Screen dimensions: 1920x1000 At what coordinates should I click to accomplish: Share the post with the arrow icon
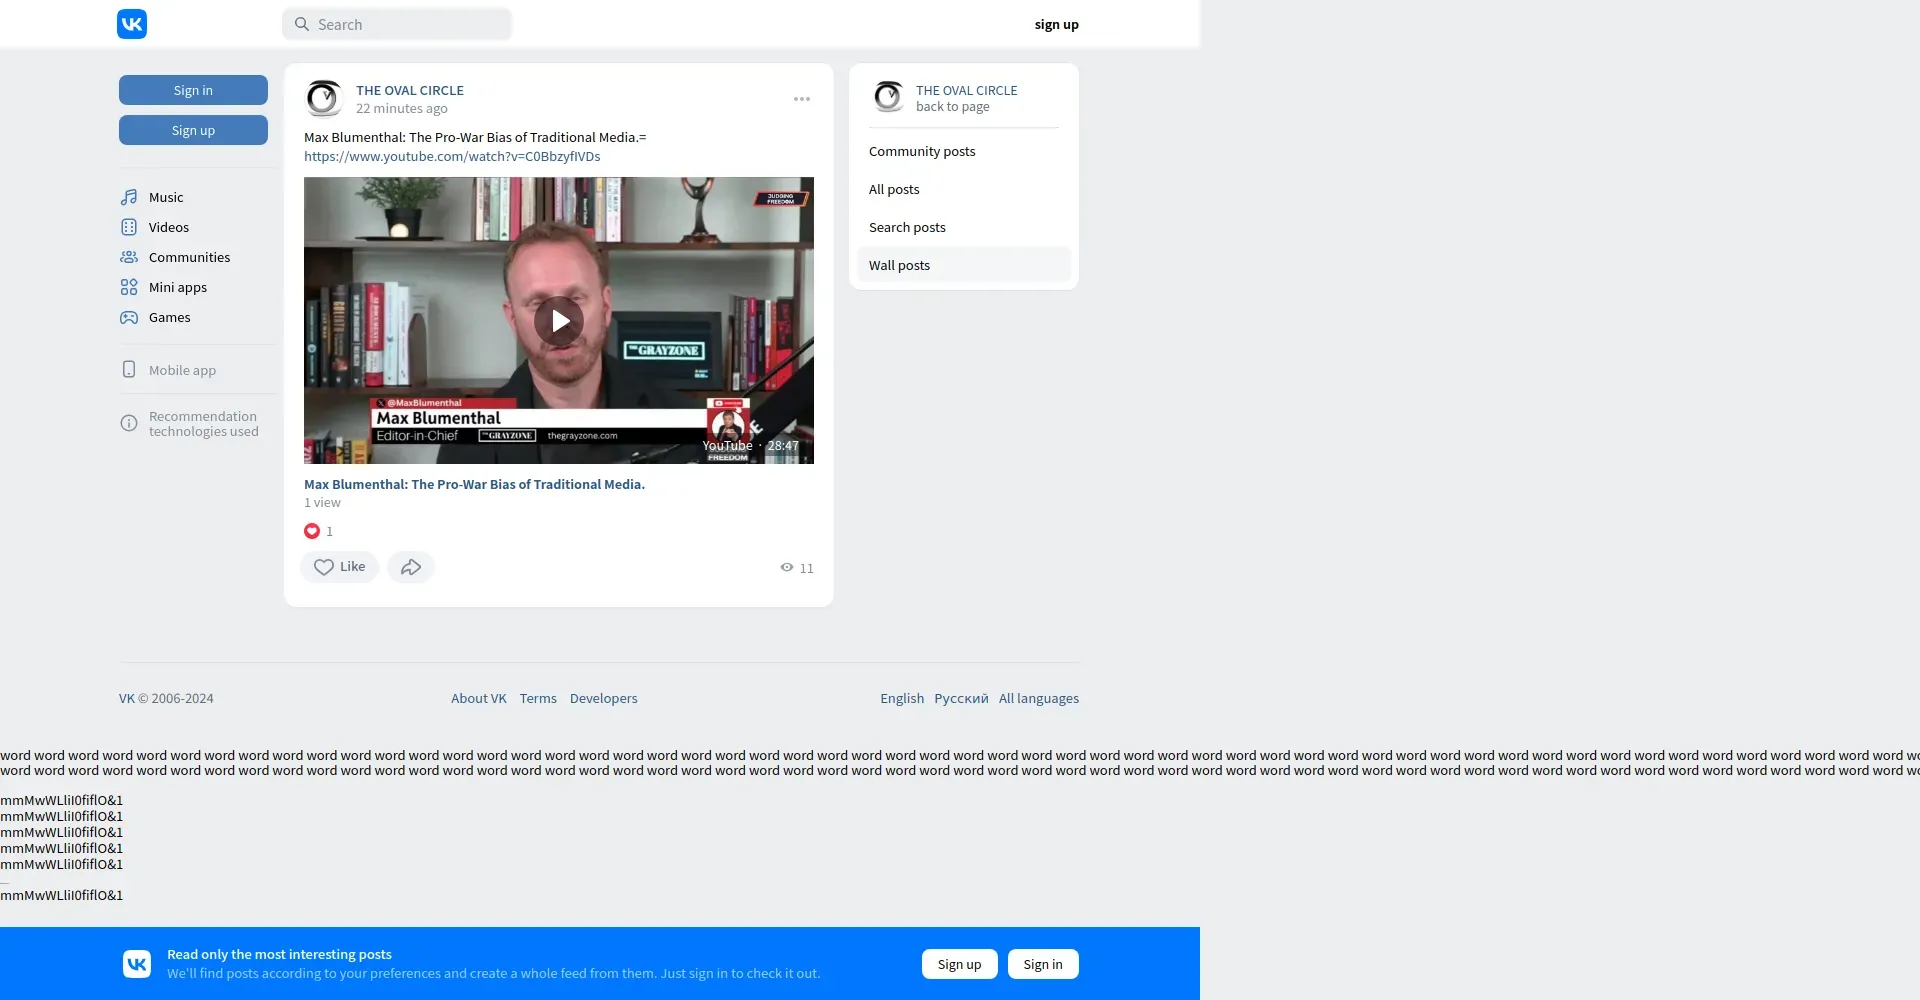[411, 567]
